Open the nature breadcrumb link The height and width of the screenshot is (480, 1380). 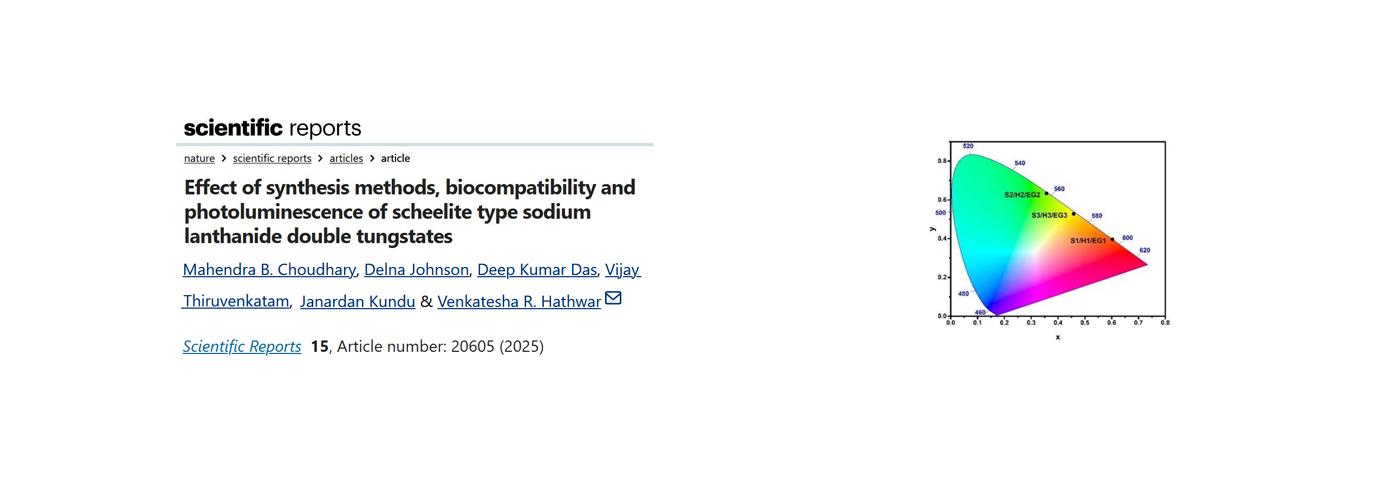[x=199, y=158]
